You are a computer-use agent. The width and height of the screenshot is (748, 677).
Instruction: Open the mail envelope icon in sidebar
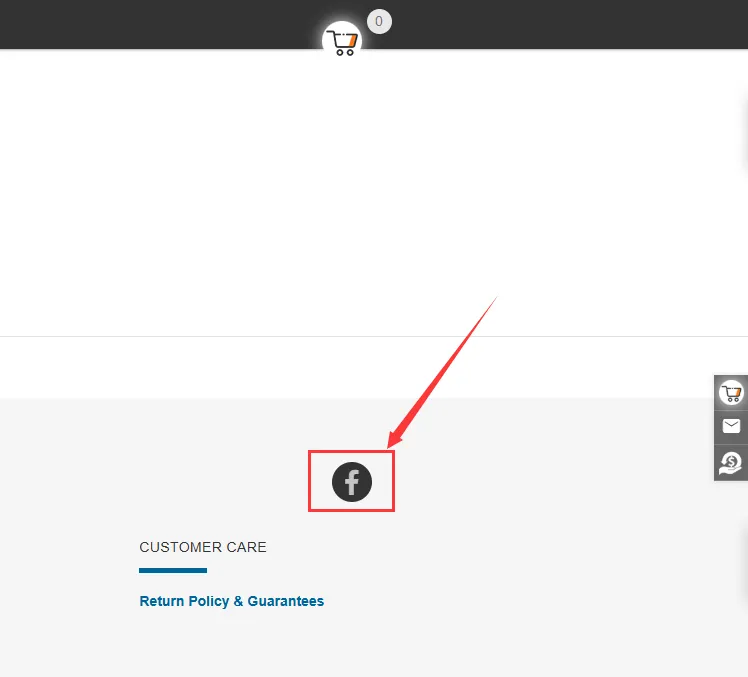(731, 427)
